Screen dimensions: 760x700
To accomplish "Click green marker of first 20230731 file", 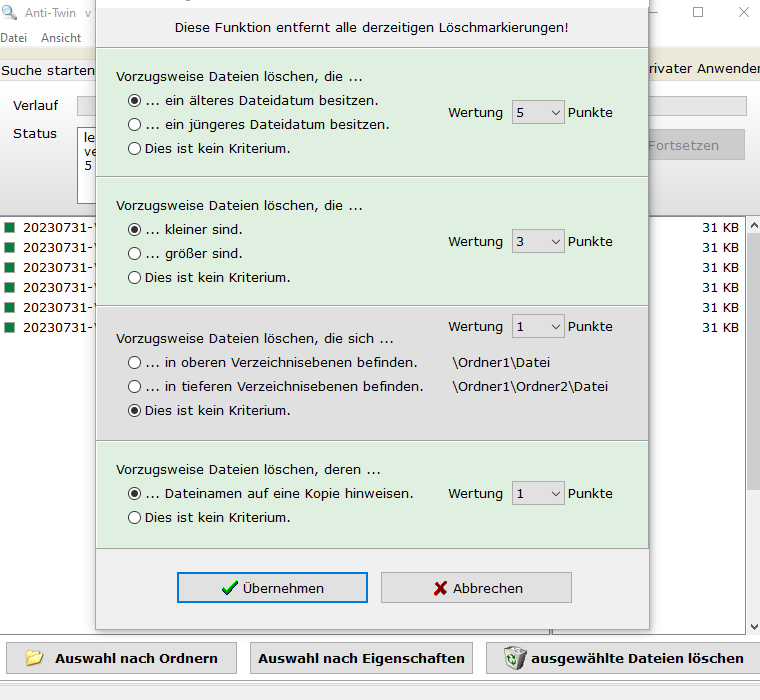I will 10,227.
